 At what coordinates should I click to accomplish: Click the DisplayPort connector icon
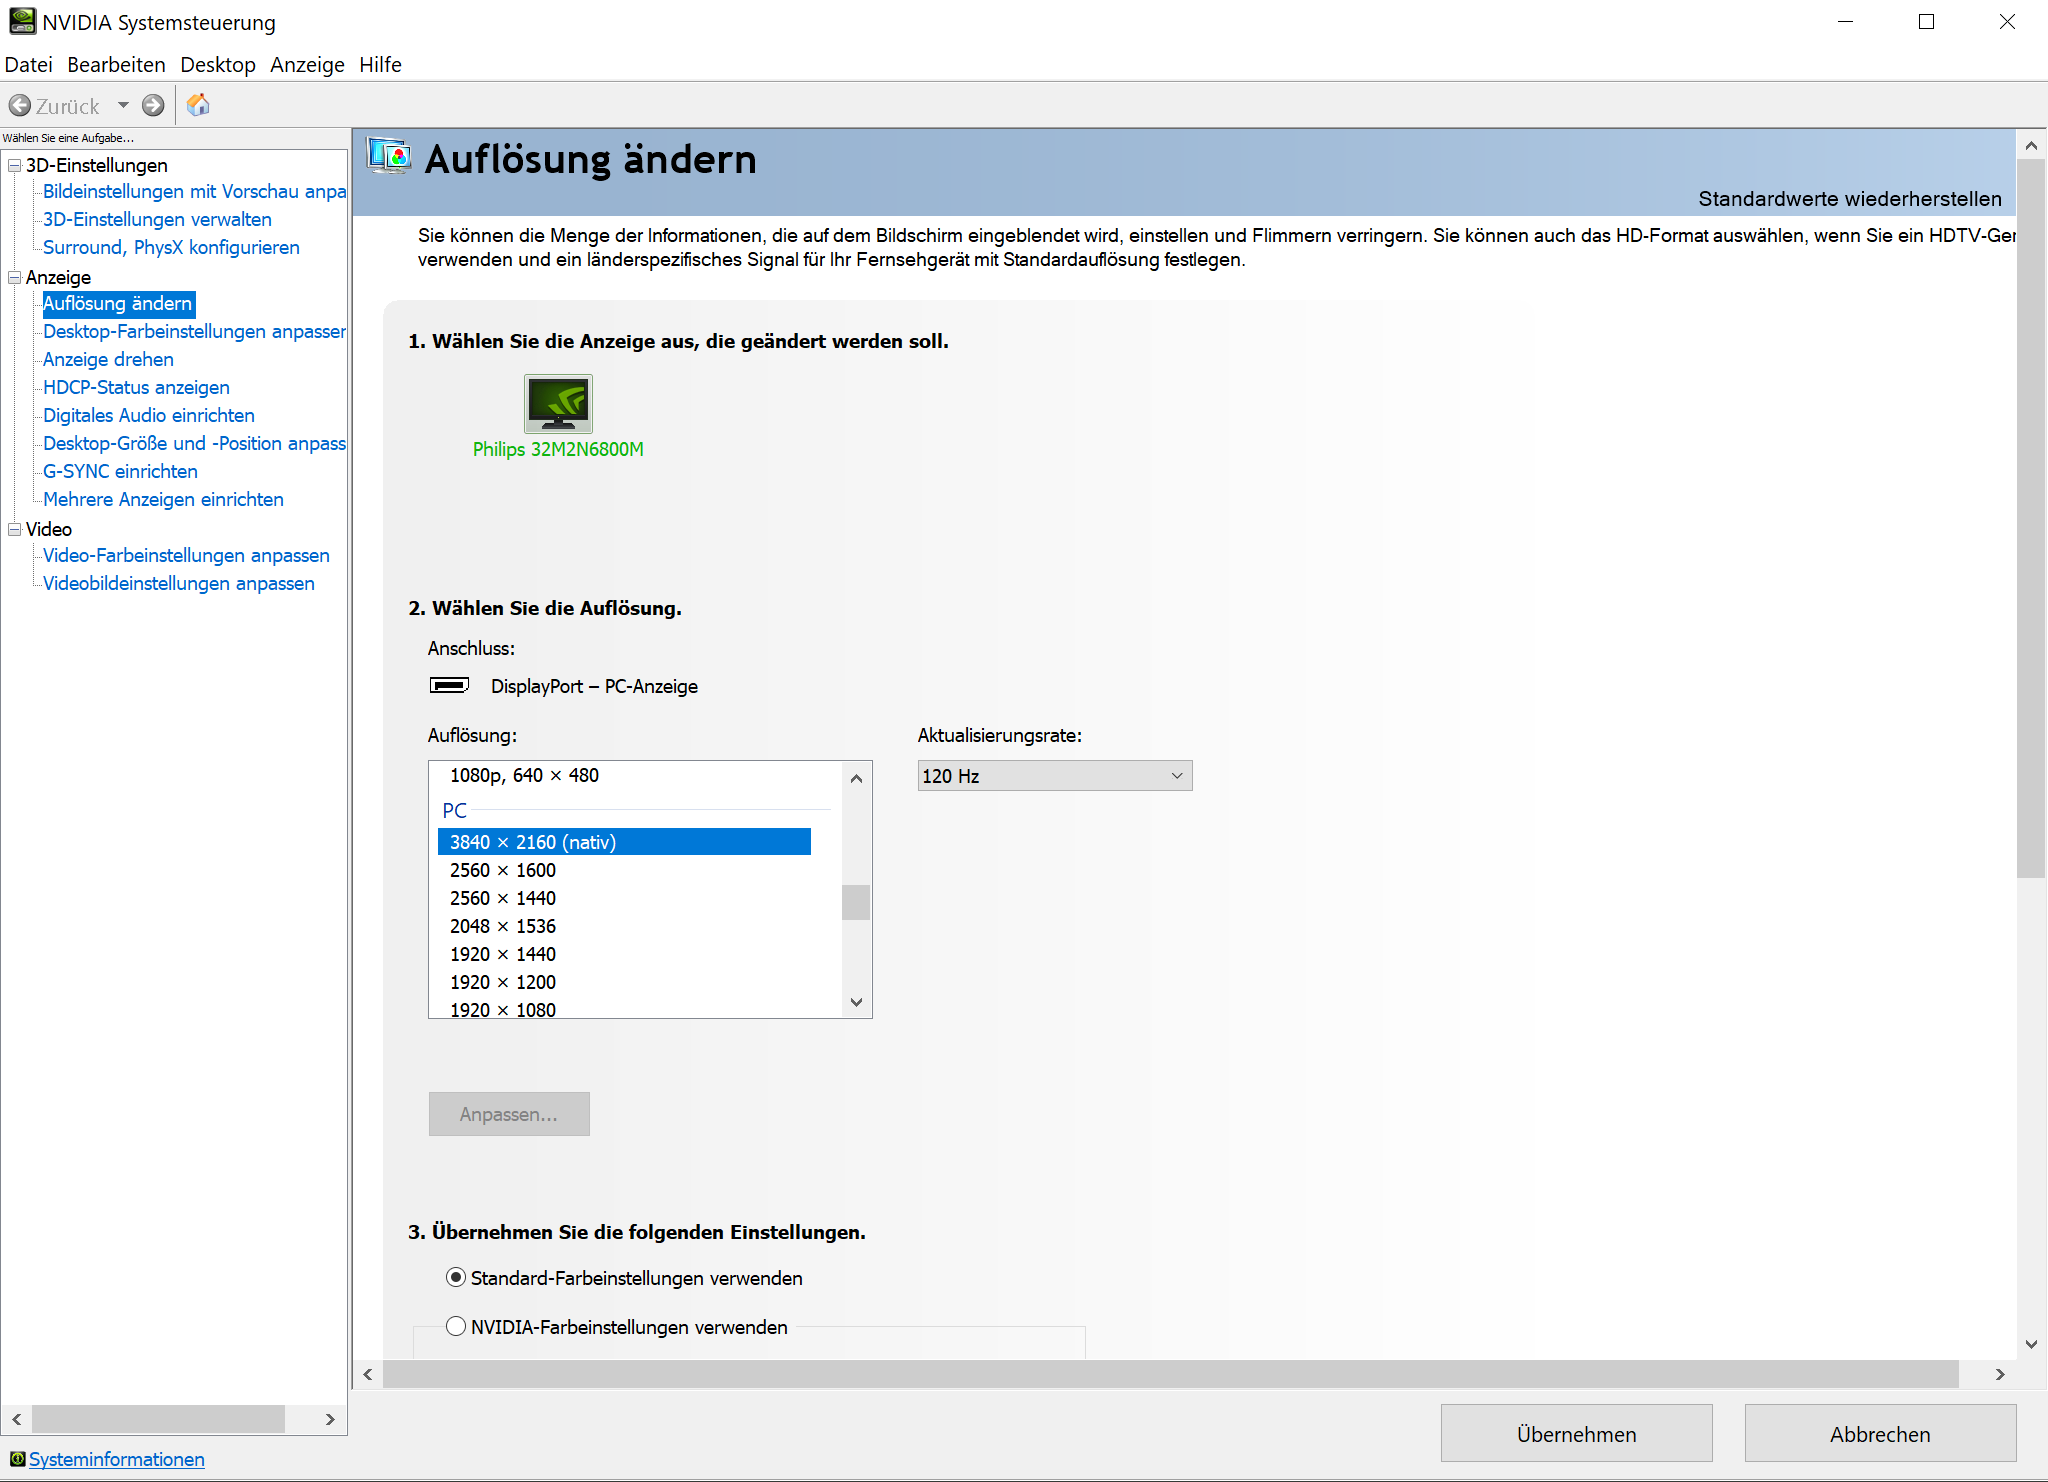[449, 686]
